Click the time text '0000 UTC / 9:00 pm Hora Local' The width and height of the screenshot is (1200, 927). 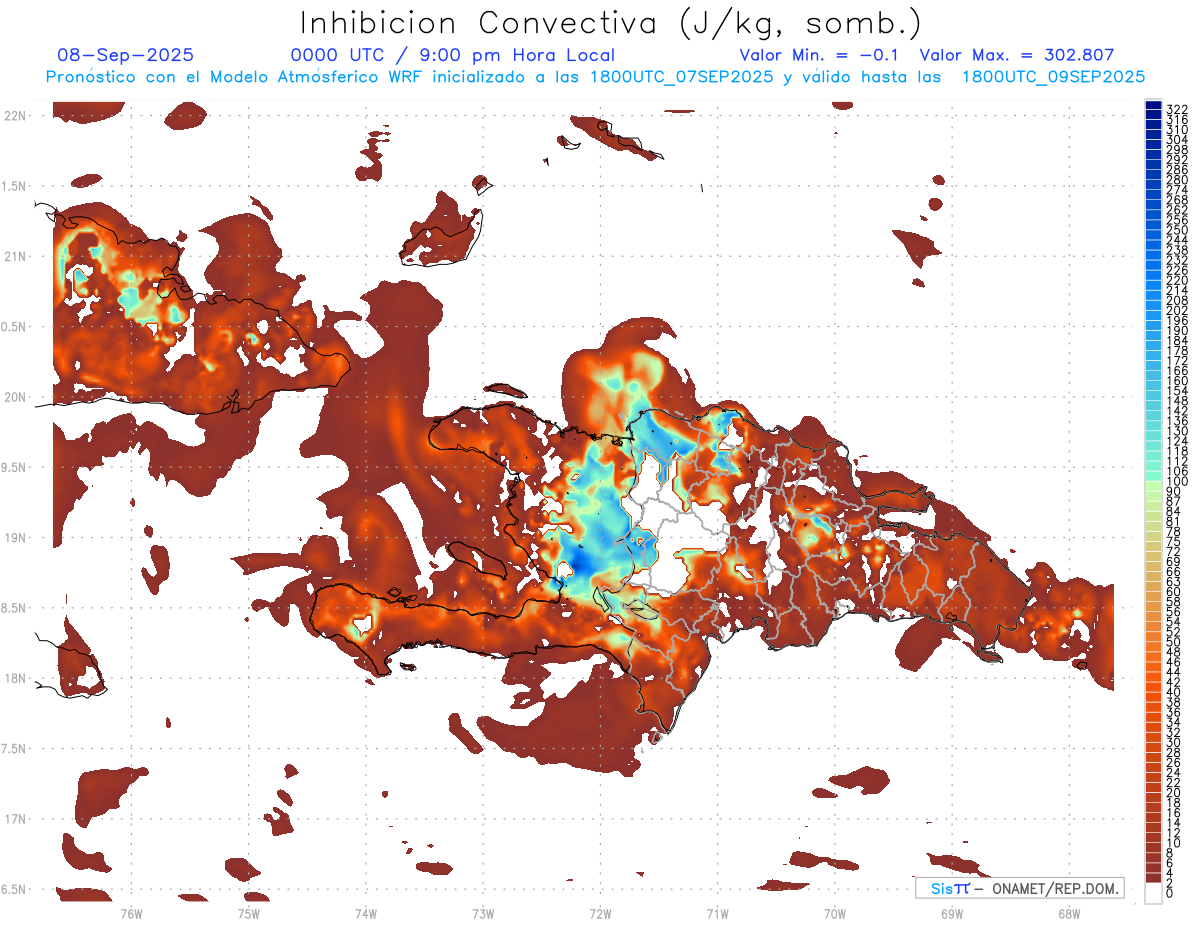coord(453,55)
